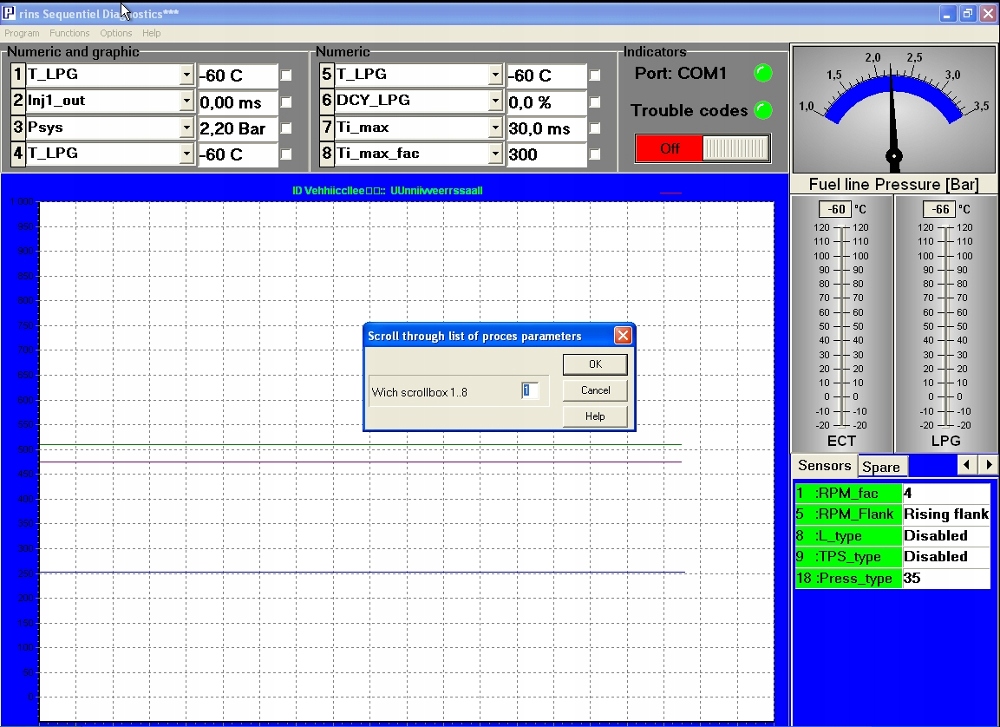Click the LPG thermometer gauge

945,325
